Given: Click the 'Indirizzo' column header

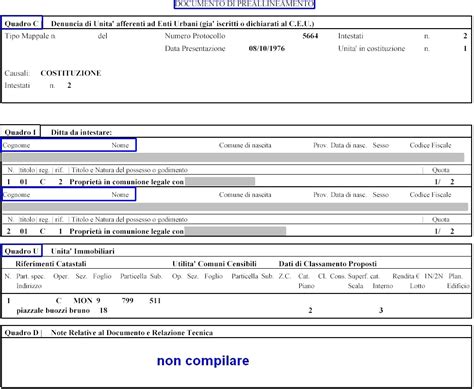Looking at the screenshot, I should point(29,286).
